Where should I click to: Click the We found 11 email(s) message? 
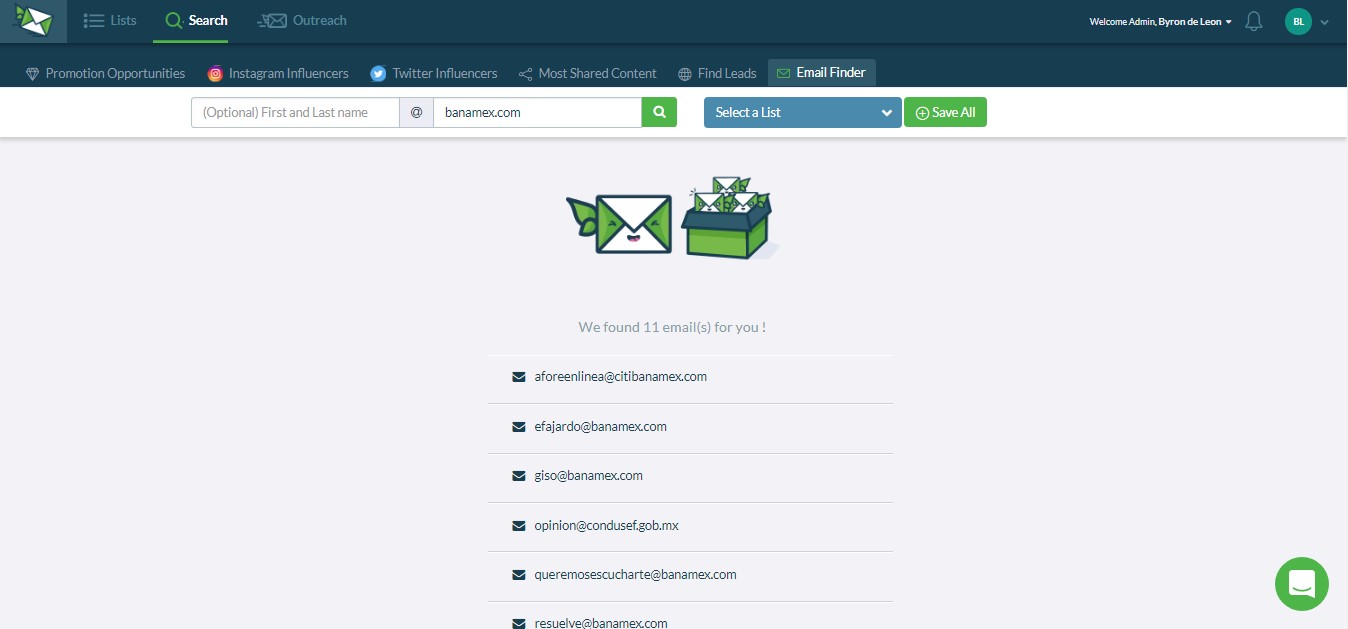[672, 327]
